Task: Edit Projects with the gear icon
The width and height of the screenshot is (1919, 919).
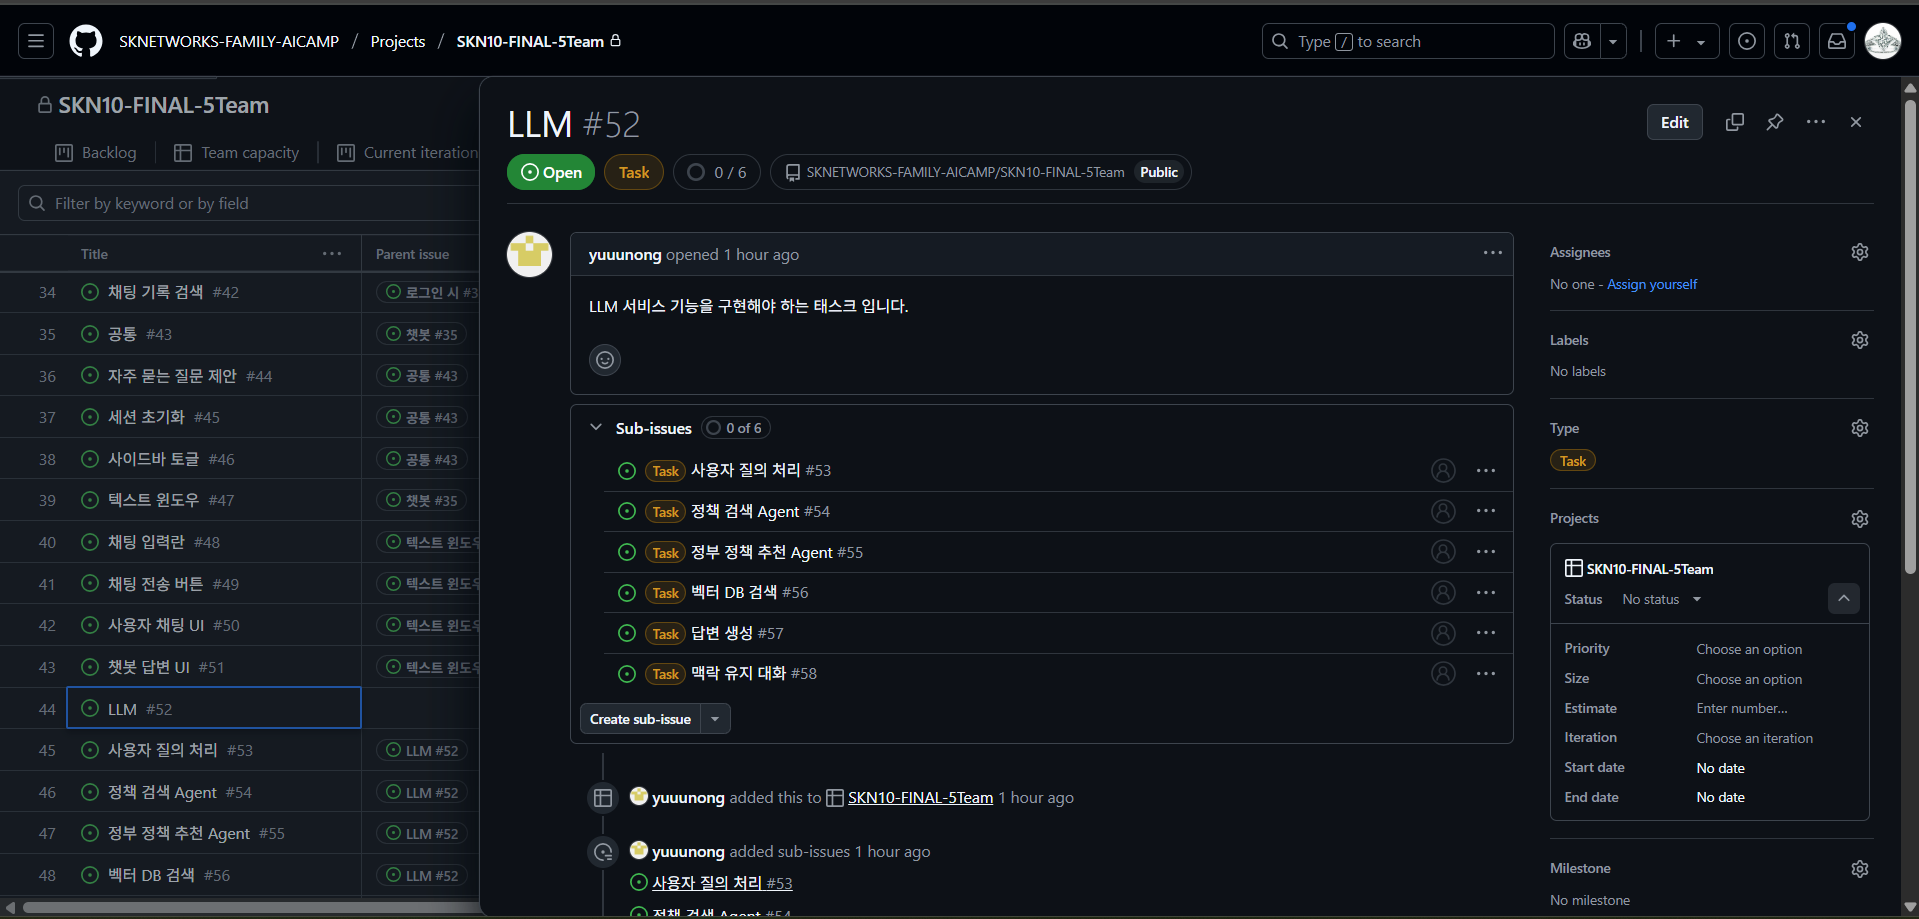Action: click(x=1860, y=519)
